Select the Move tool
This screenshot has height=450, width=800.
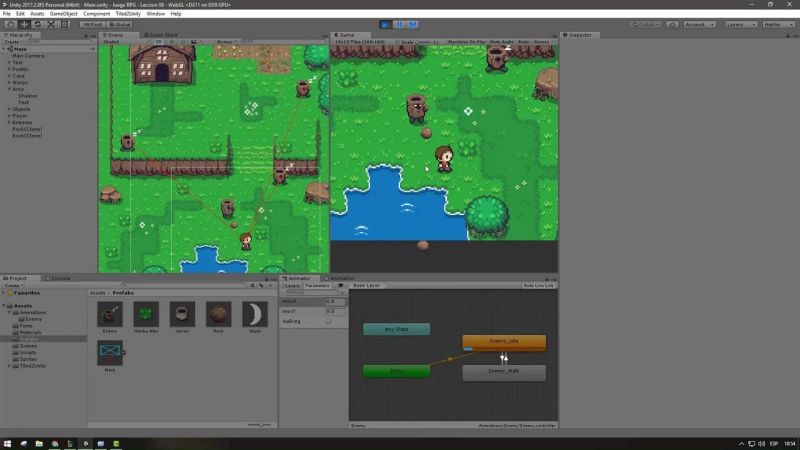pyautogui.click(x=24, y=24)
